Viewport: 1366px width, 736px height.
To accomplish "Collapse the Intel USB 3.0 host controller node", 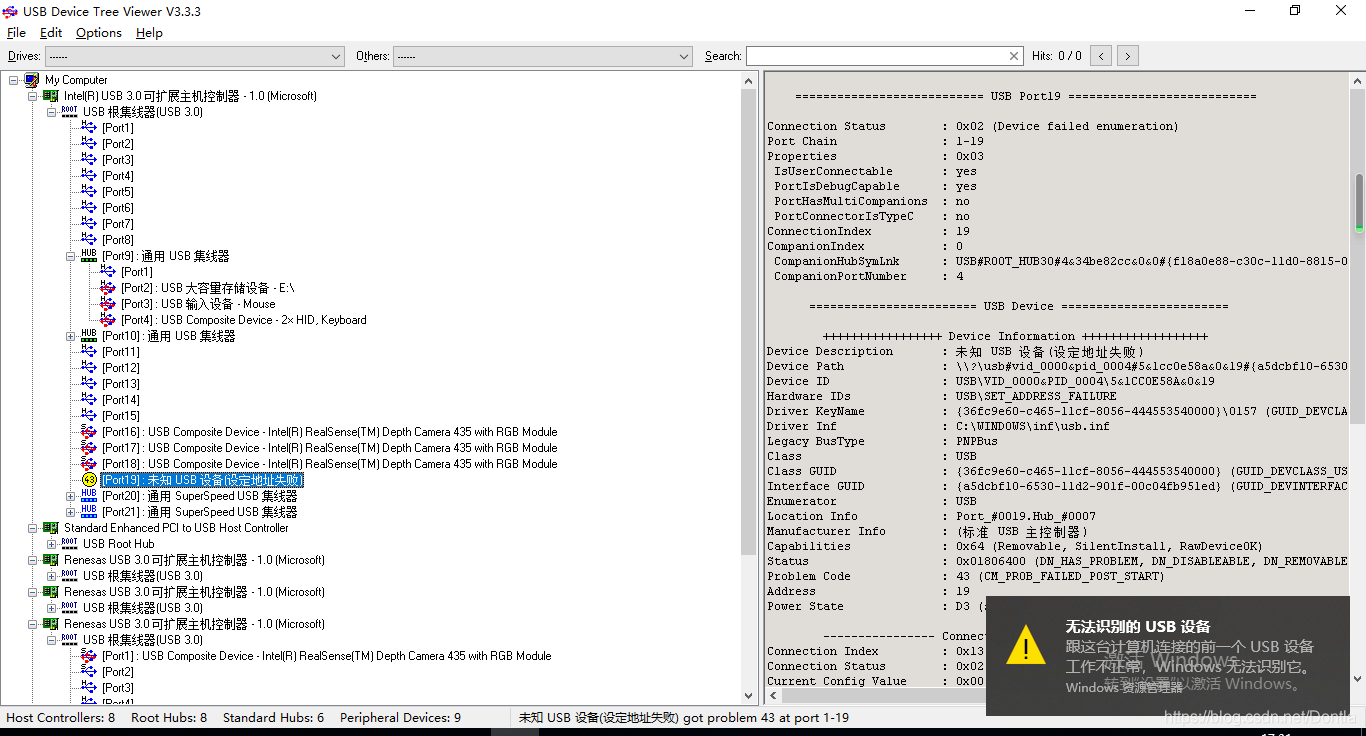I will [x=32, y=96].
